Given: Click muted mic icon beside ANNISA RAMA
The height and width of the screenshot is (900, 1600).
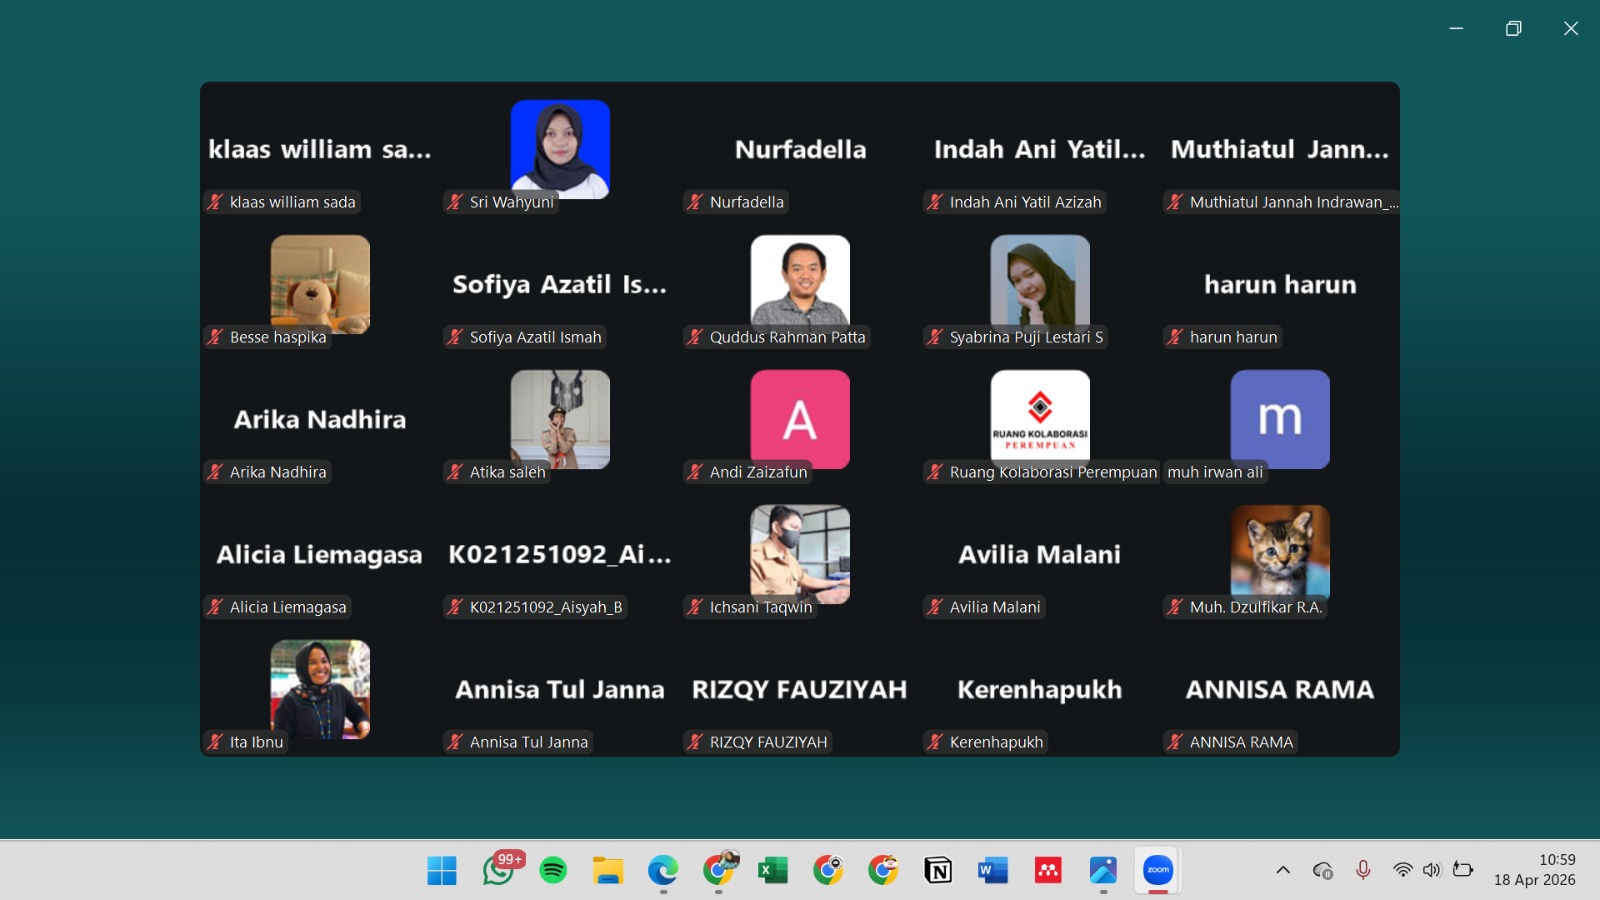Looking at the screenshot, I should coord(1175,742).
